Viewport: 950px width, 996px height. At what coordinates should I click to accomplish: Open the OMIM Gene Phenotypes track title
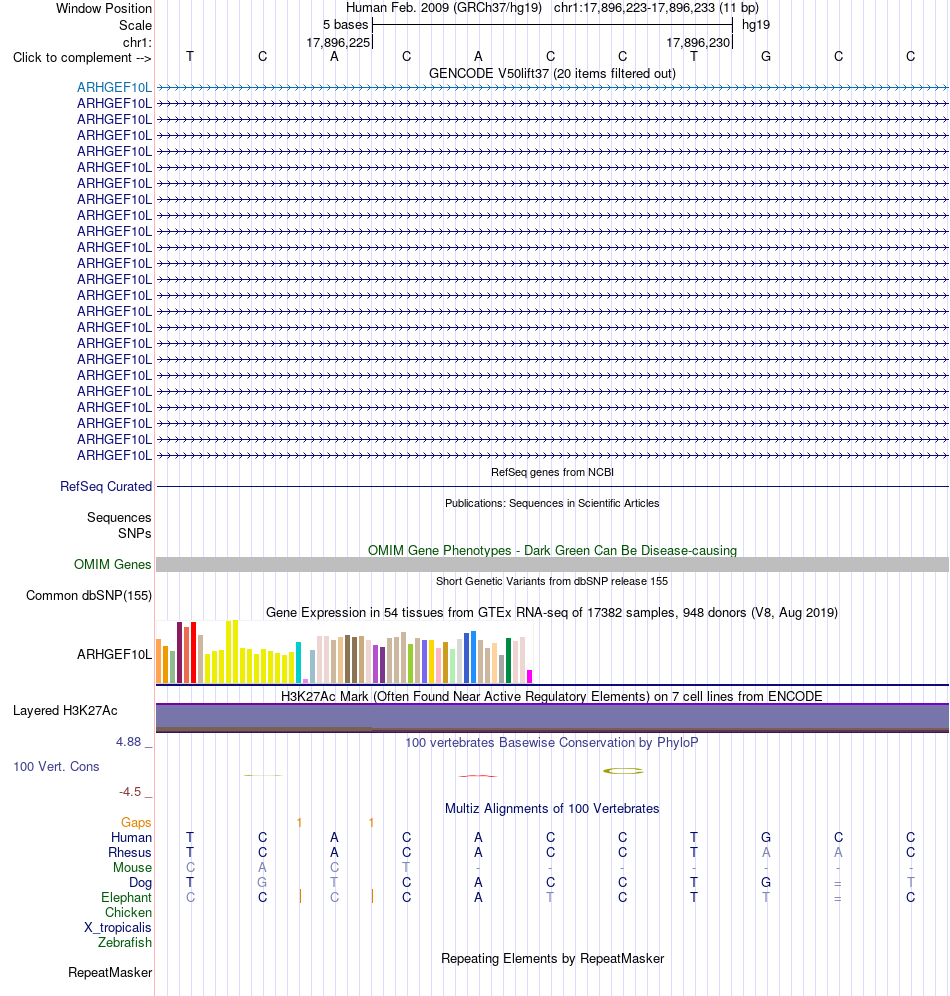(x=552, y=551)
